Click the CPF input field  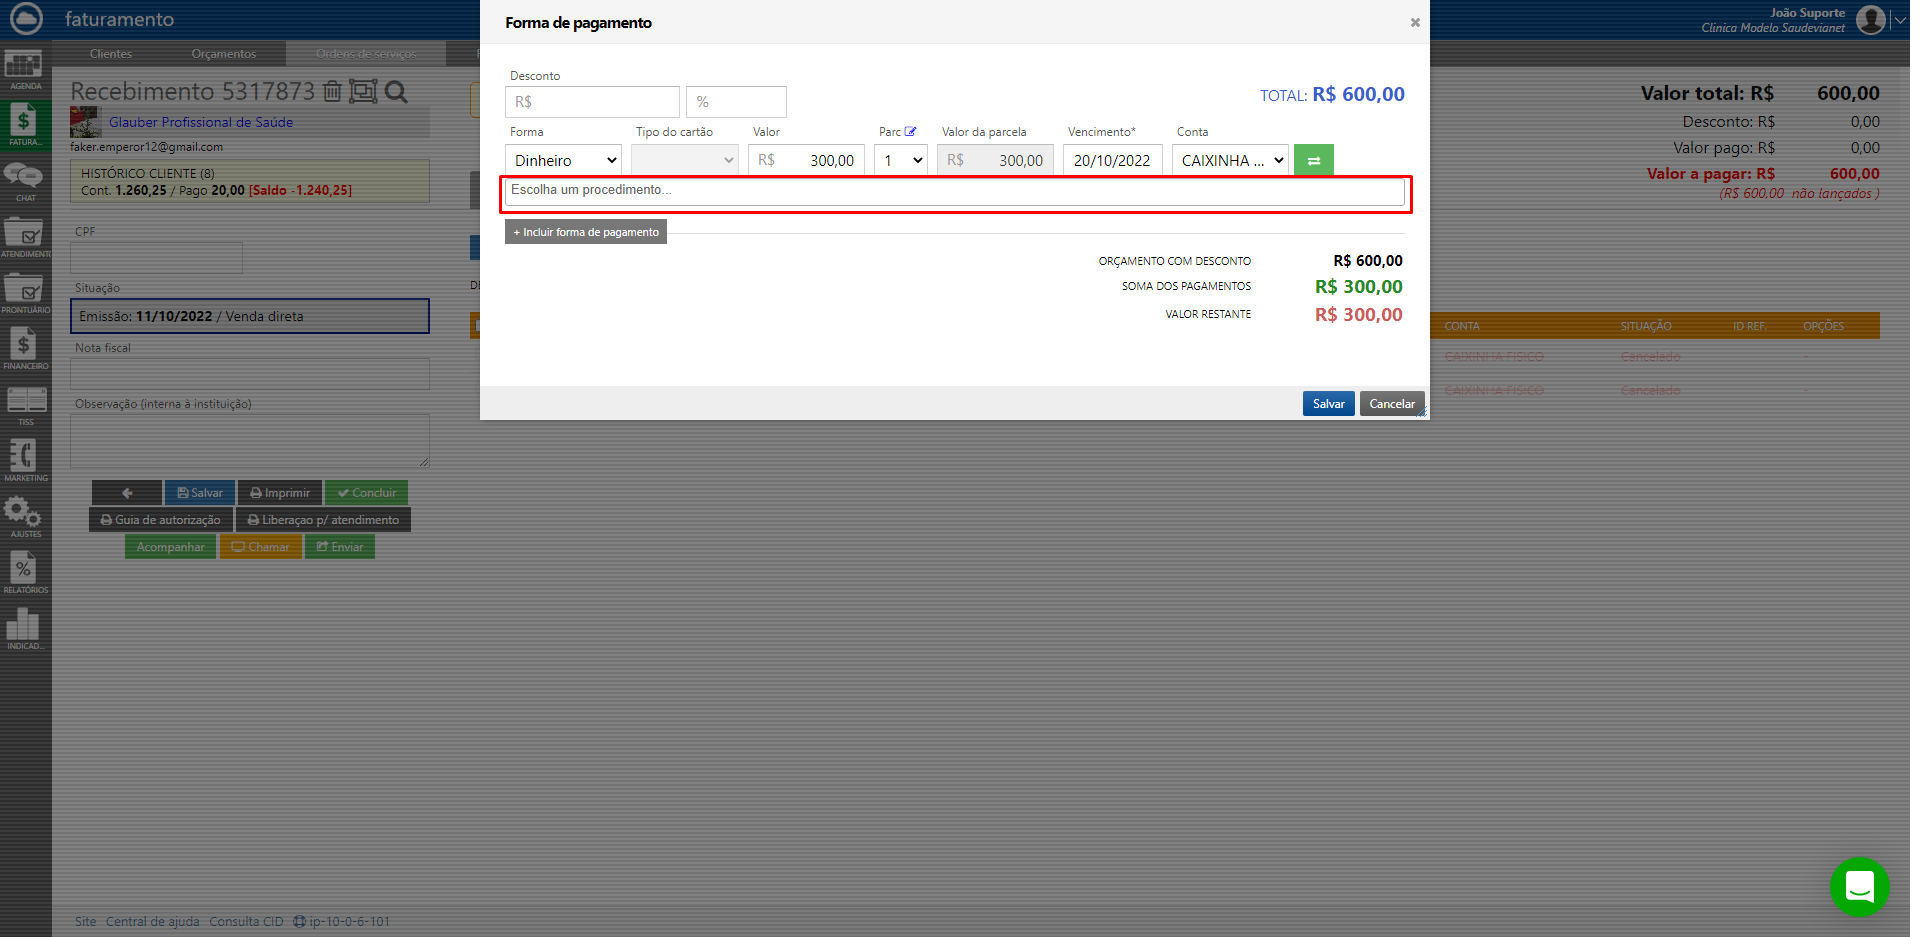(x=156, y=258)
